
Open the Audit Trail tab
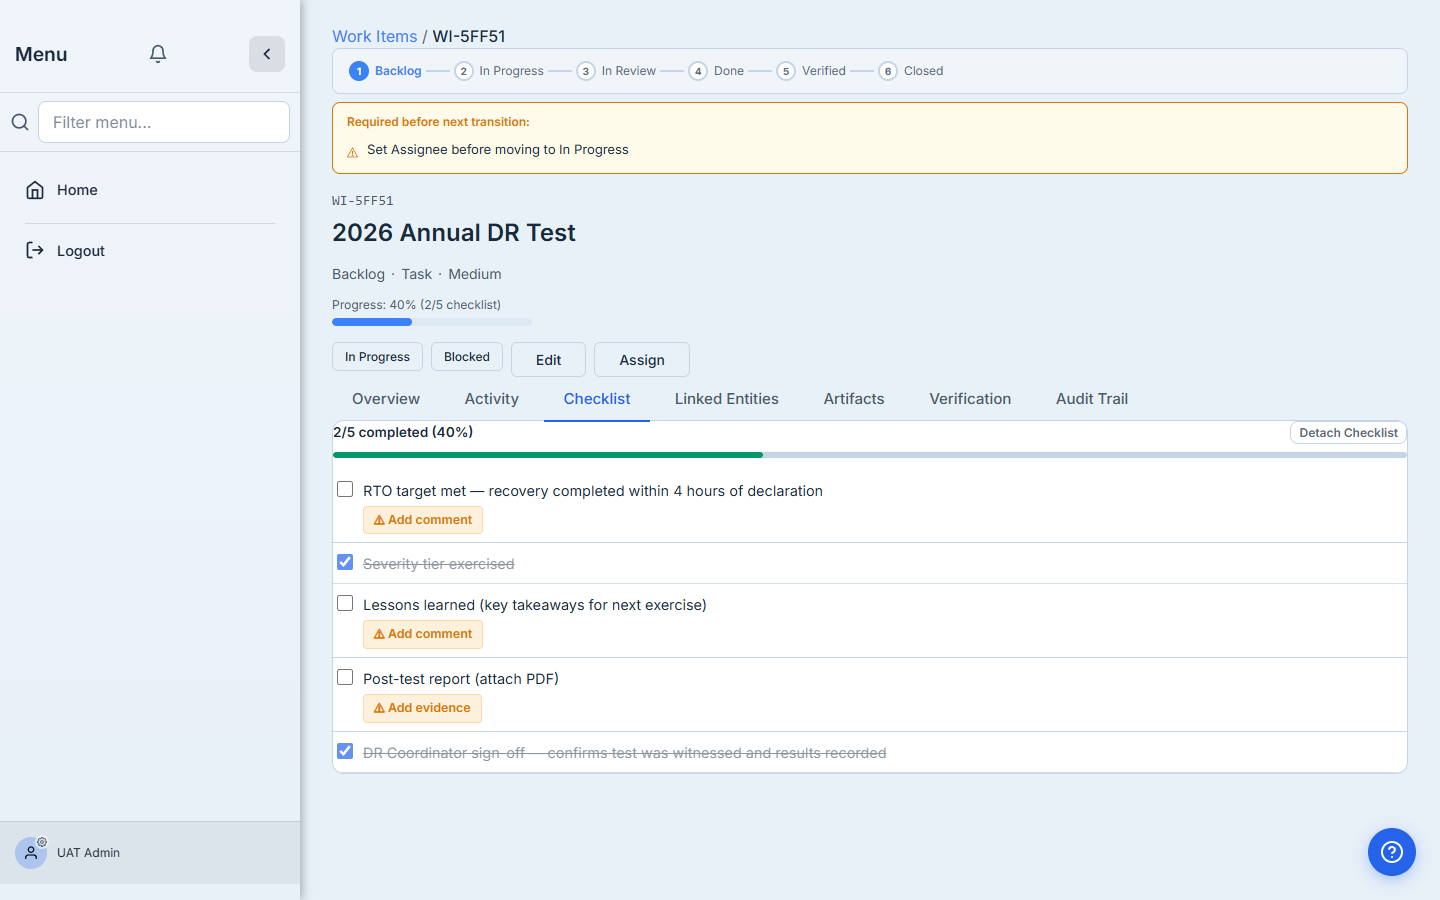coord(1092,399)
